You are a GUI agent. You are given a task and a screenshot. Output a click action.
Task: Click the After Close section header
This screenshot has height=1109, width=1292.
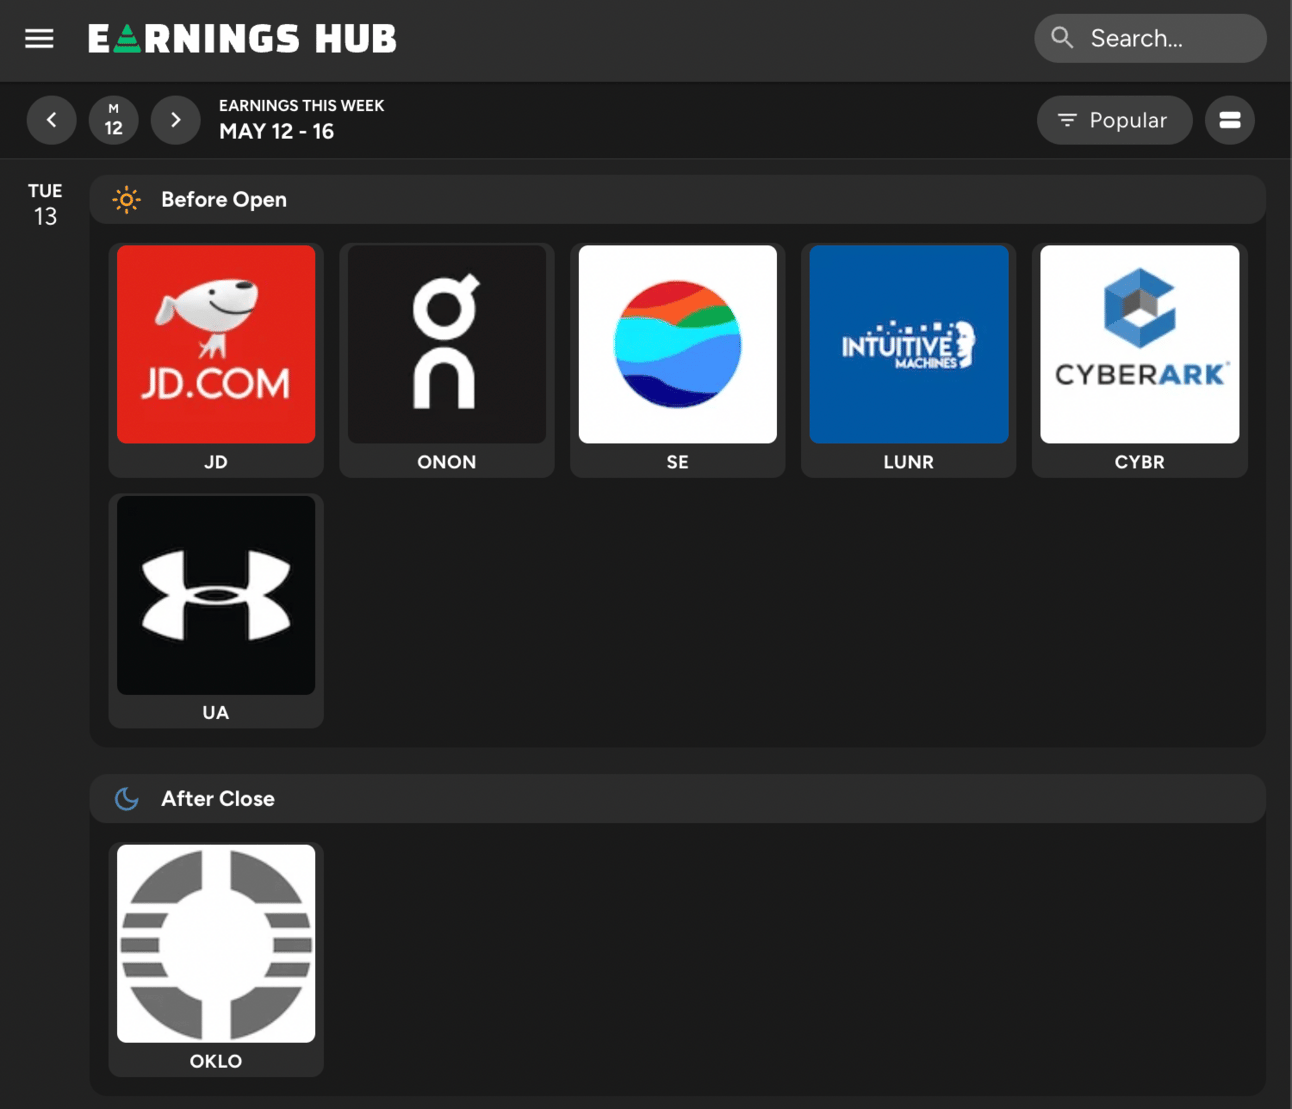(x=678, y=798)
